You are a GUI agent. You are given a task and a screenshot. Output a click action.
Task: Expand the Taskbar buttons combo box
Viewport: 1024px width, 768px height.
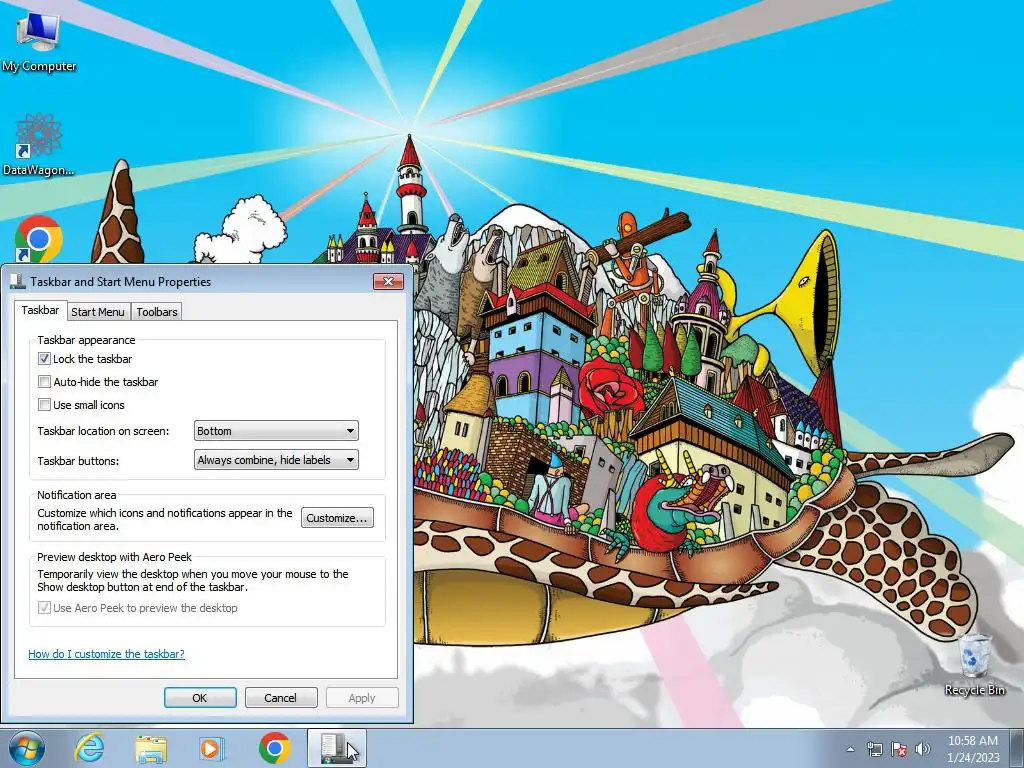coord(276,460)
